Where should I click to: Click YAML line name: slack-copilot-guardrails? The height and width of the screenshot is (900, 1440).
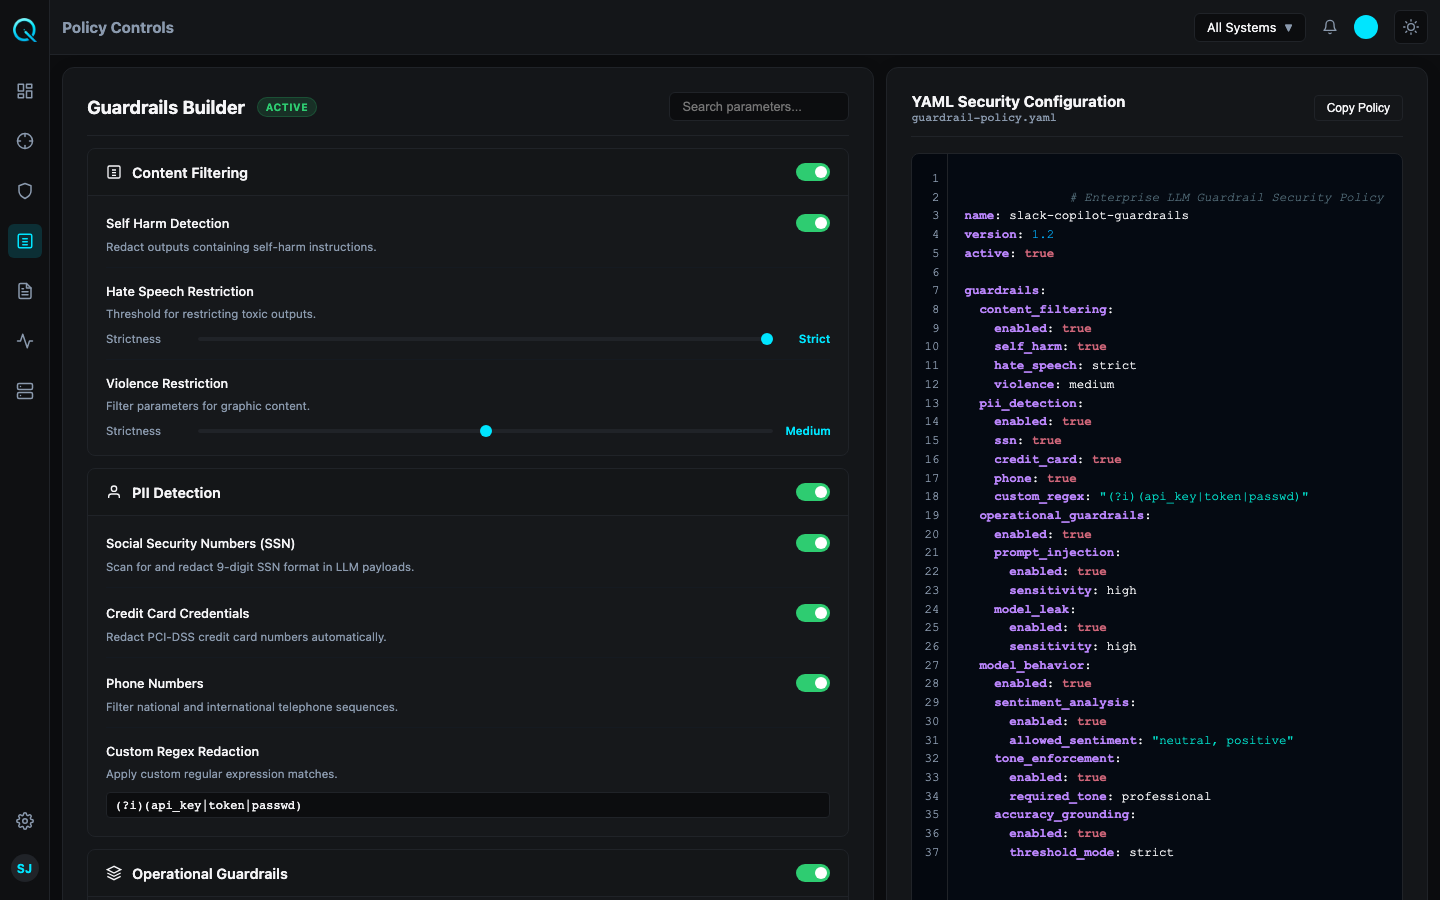1076,215
